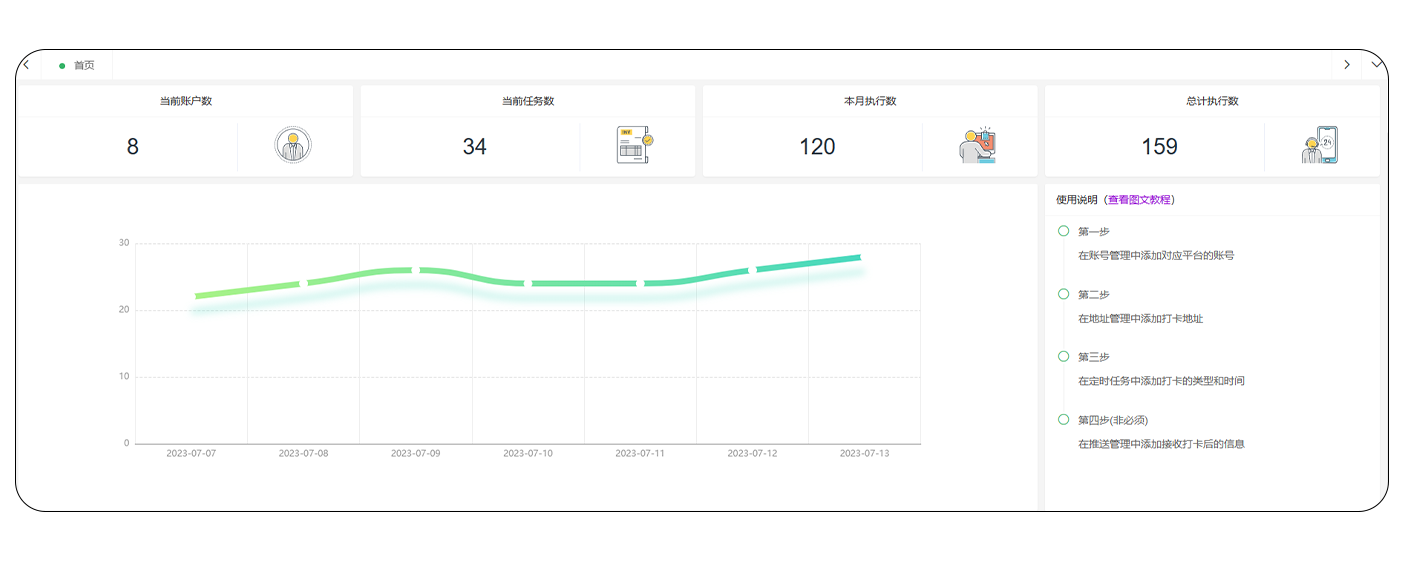Click the 总计执行数 card title

coord(1212,101)
